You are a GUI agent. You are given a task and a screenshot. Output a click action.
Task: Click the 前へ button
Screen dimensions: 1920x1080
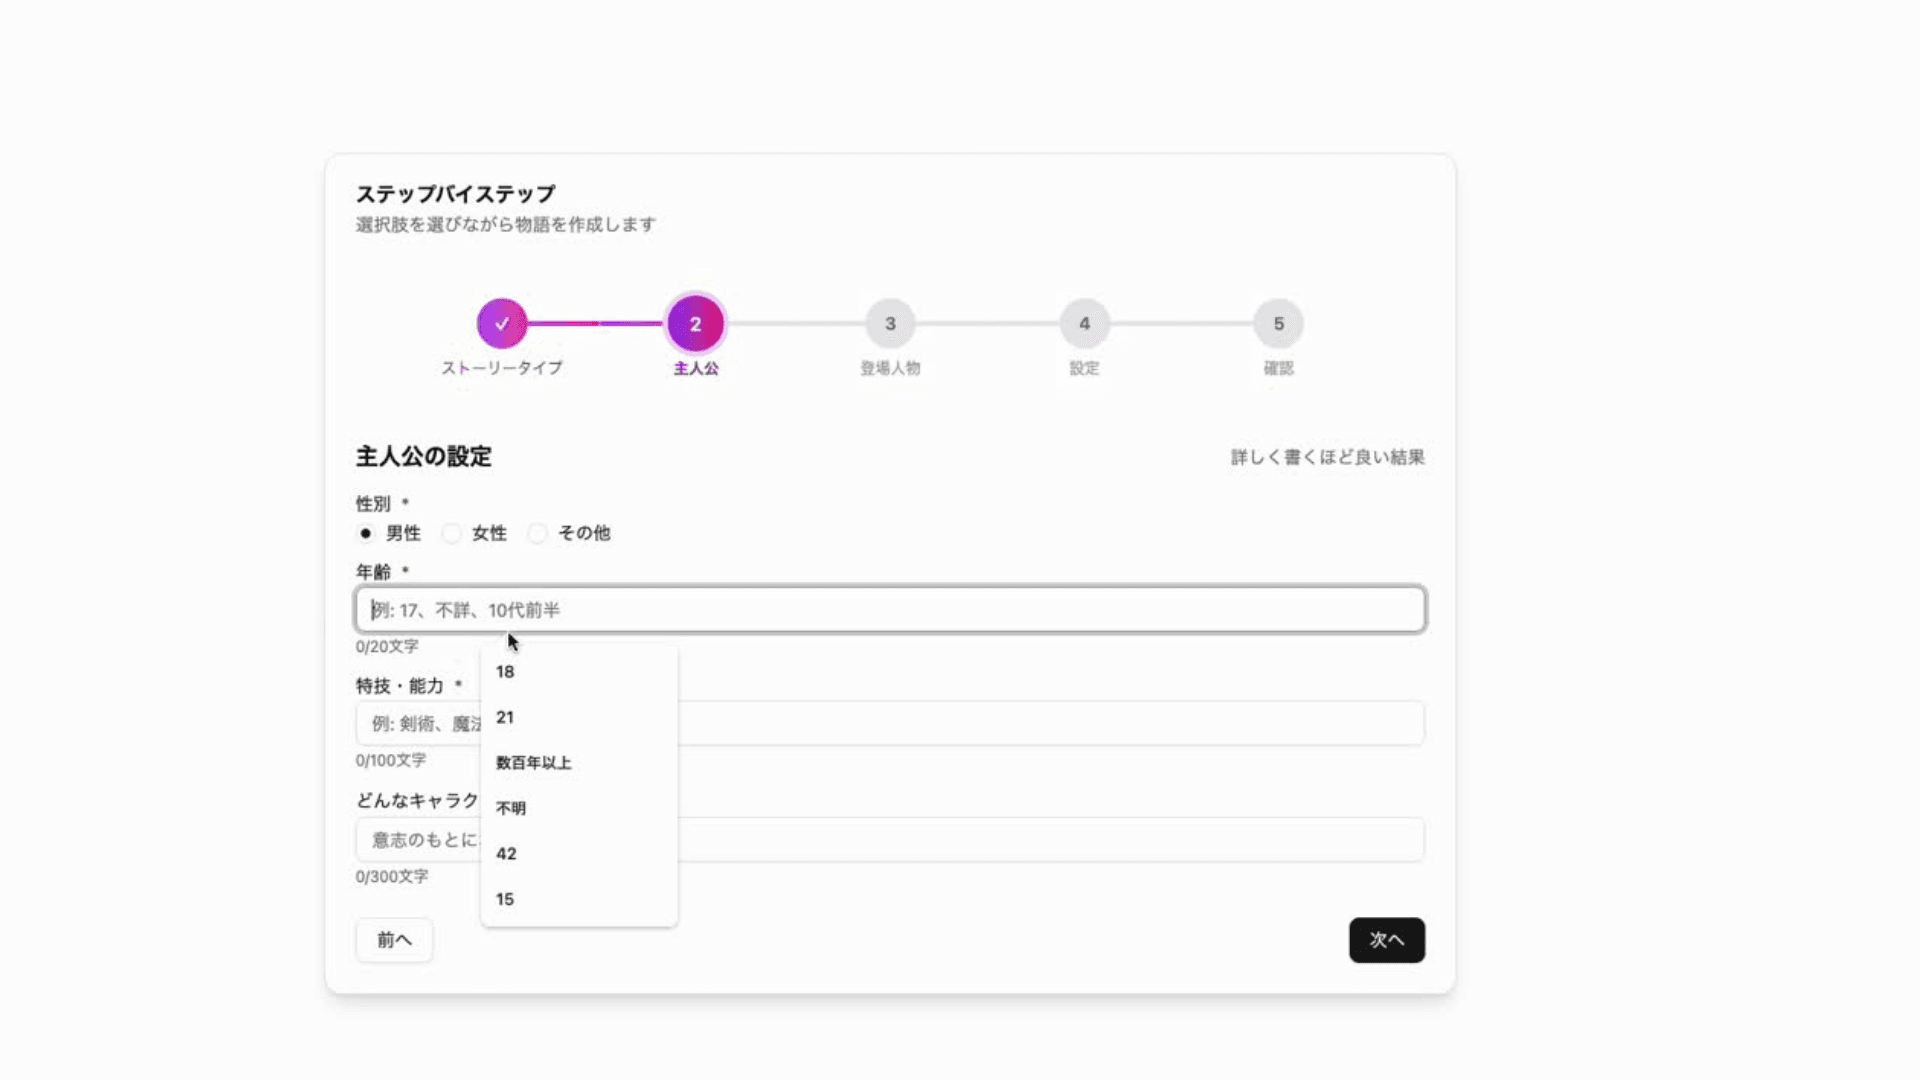tap(393, 940)
